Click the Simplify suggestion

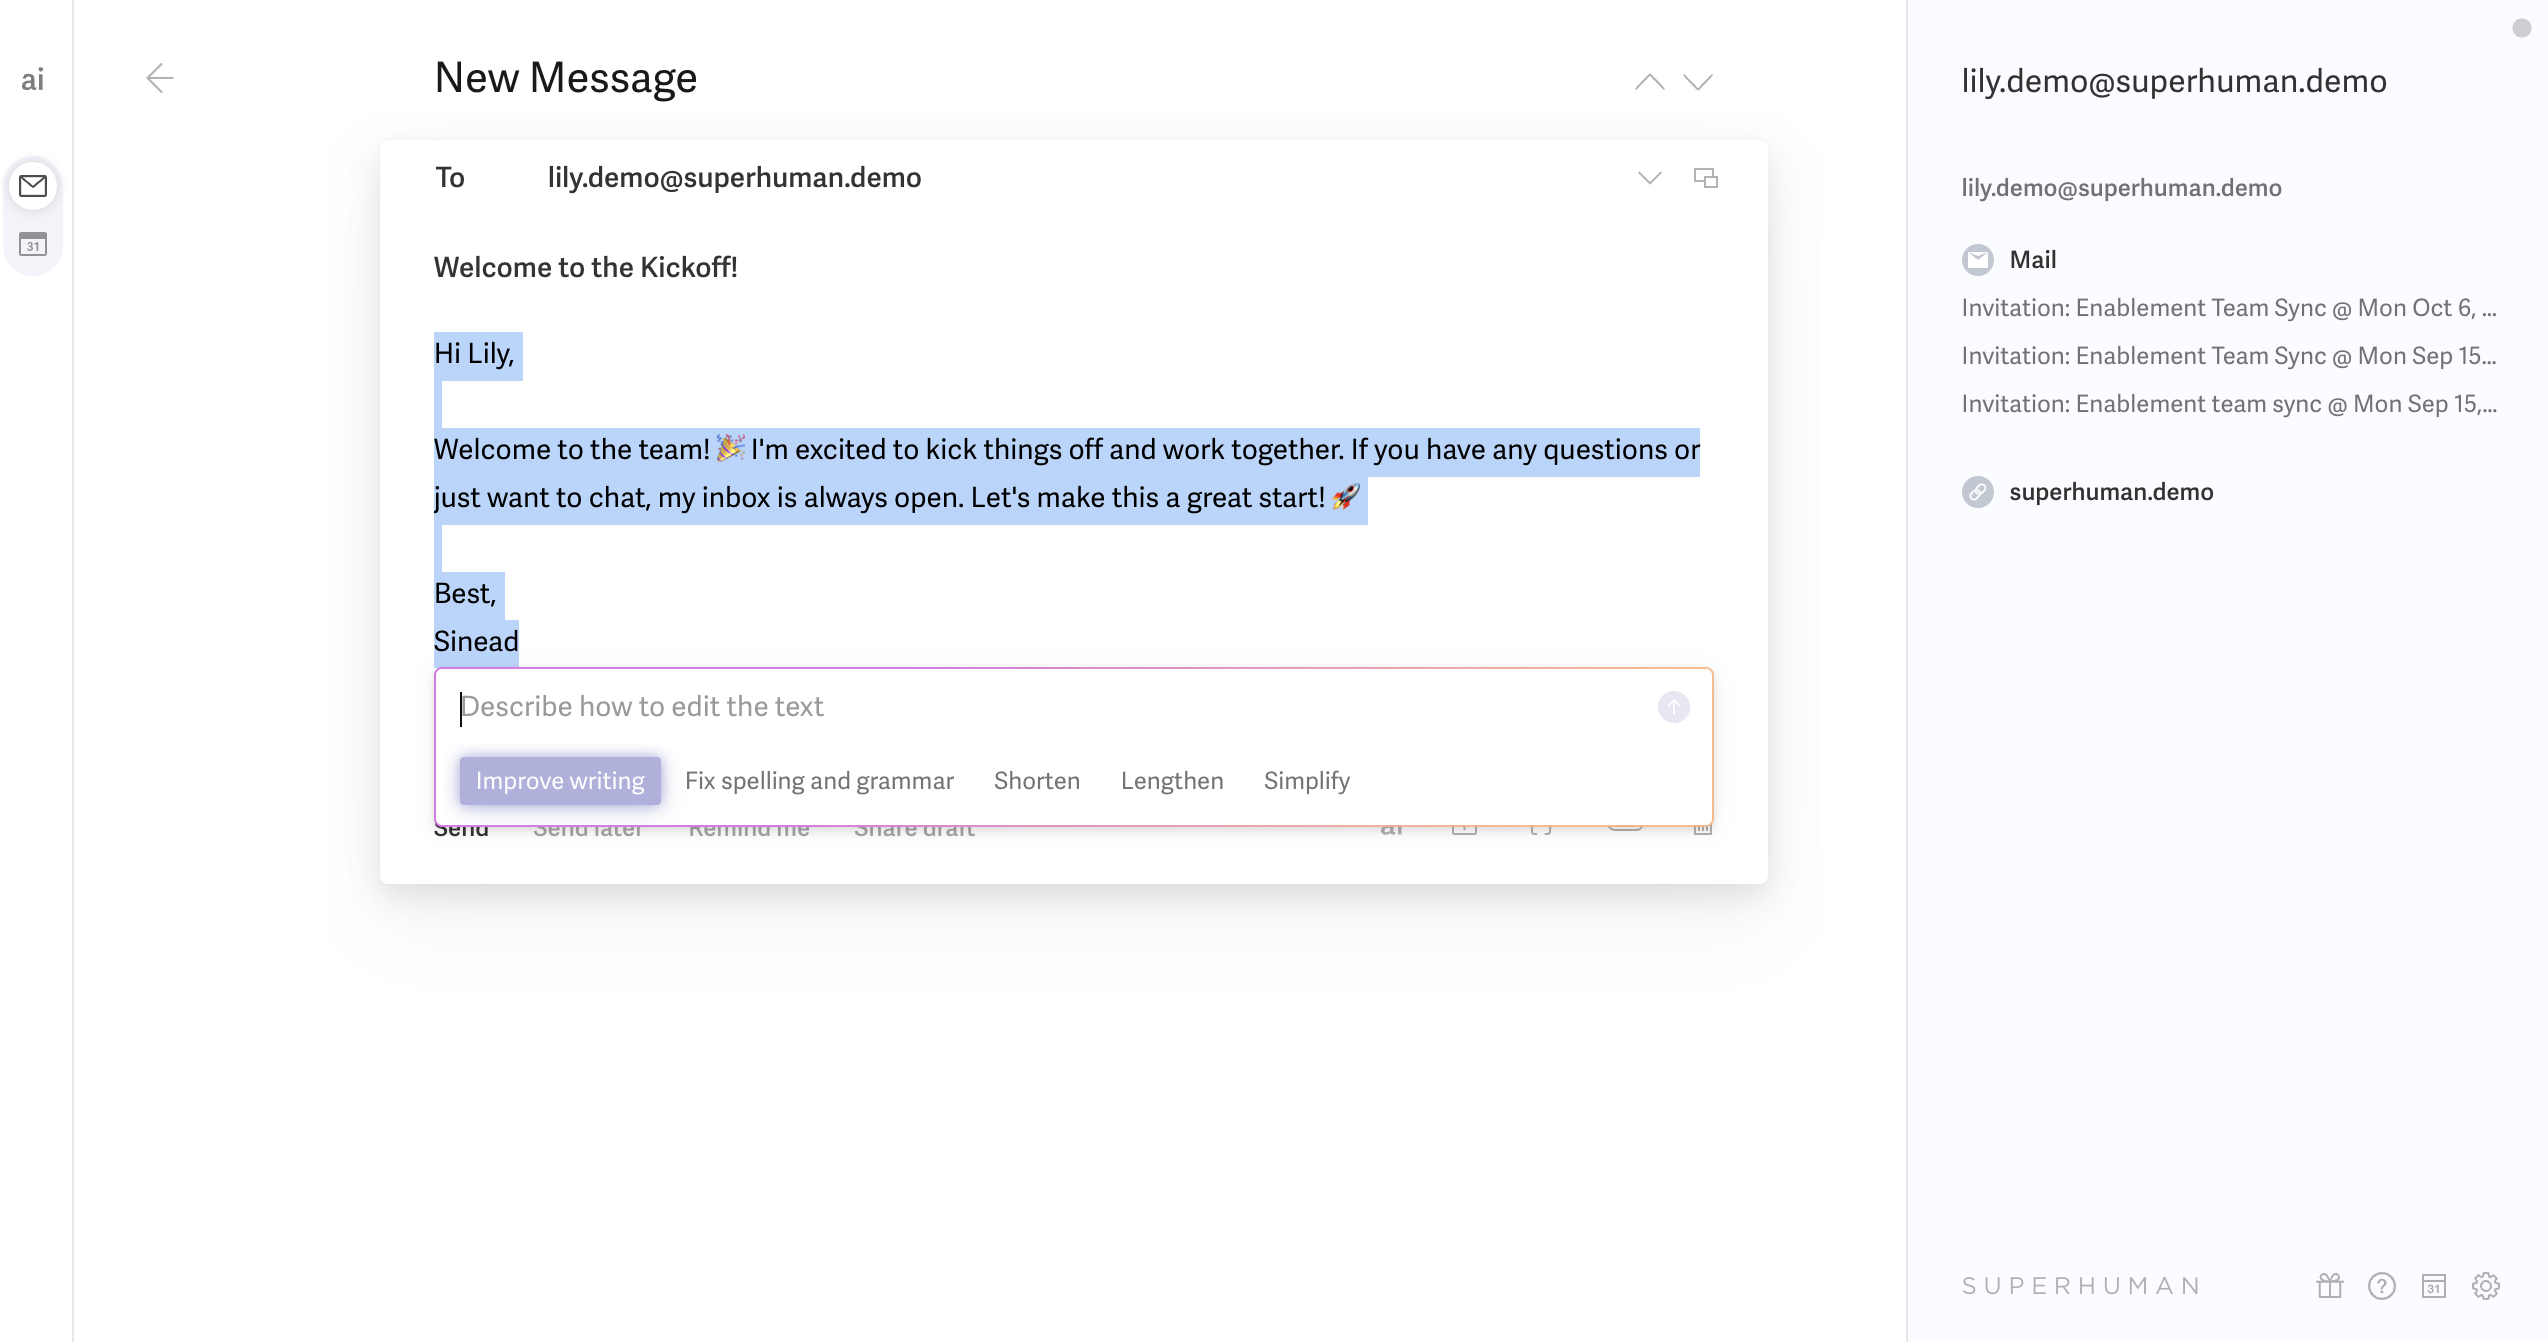[x=1306, y=781]
